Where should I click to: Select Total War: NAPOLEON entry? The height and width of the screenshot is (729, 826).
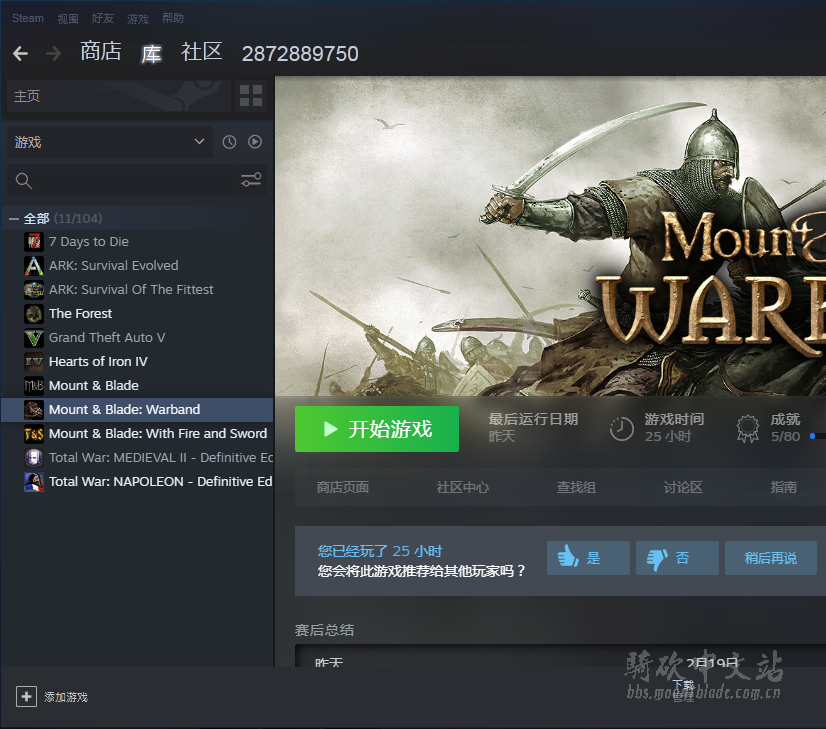click(x=137, y=482)
